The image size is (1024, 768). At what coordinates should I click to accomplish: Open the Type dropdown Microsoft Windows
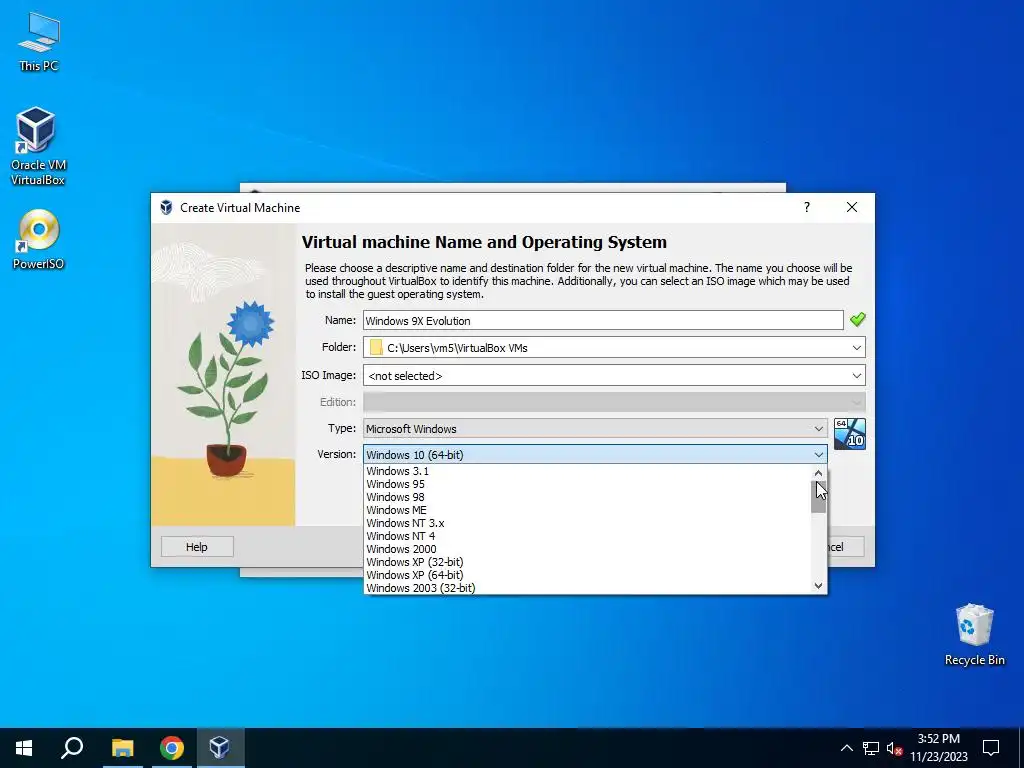[595, 428]
